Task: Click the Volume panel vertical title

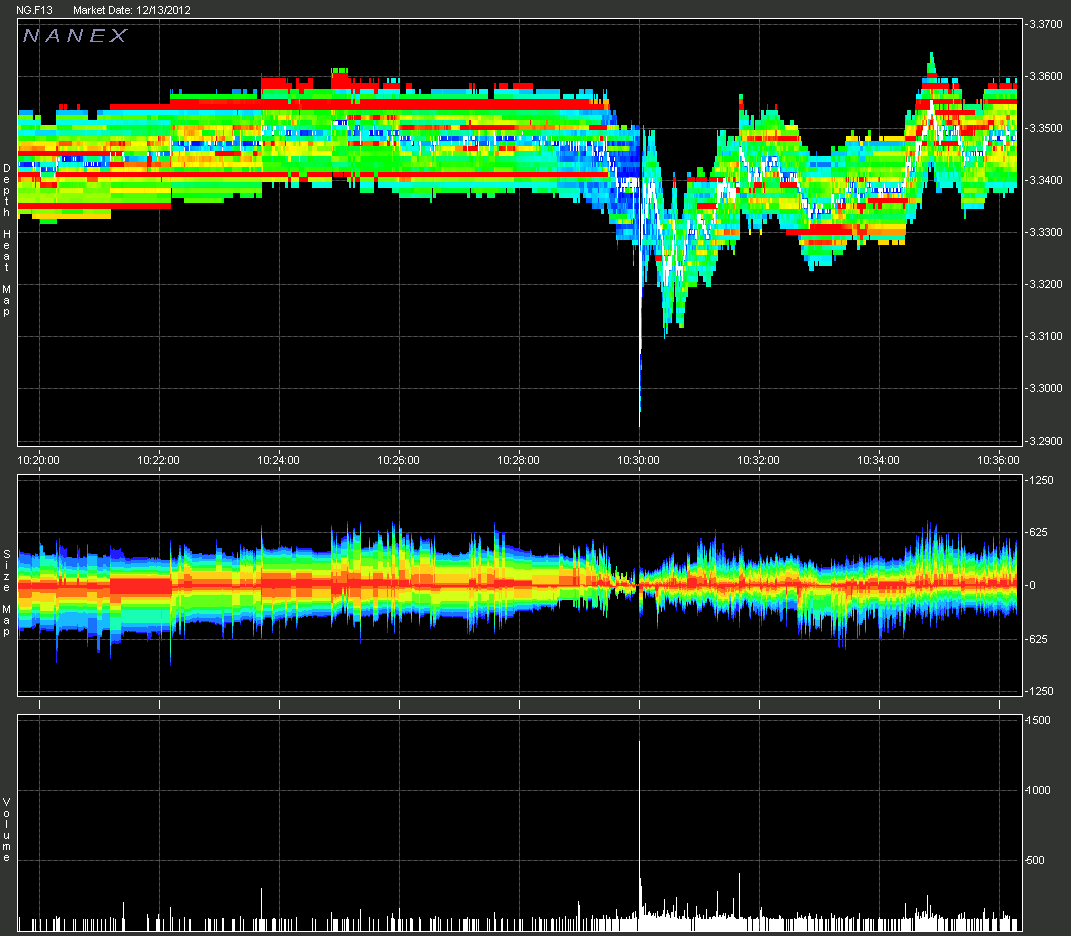Action: pyautogui.click(x=7, y=829)
